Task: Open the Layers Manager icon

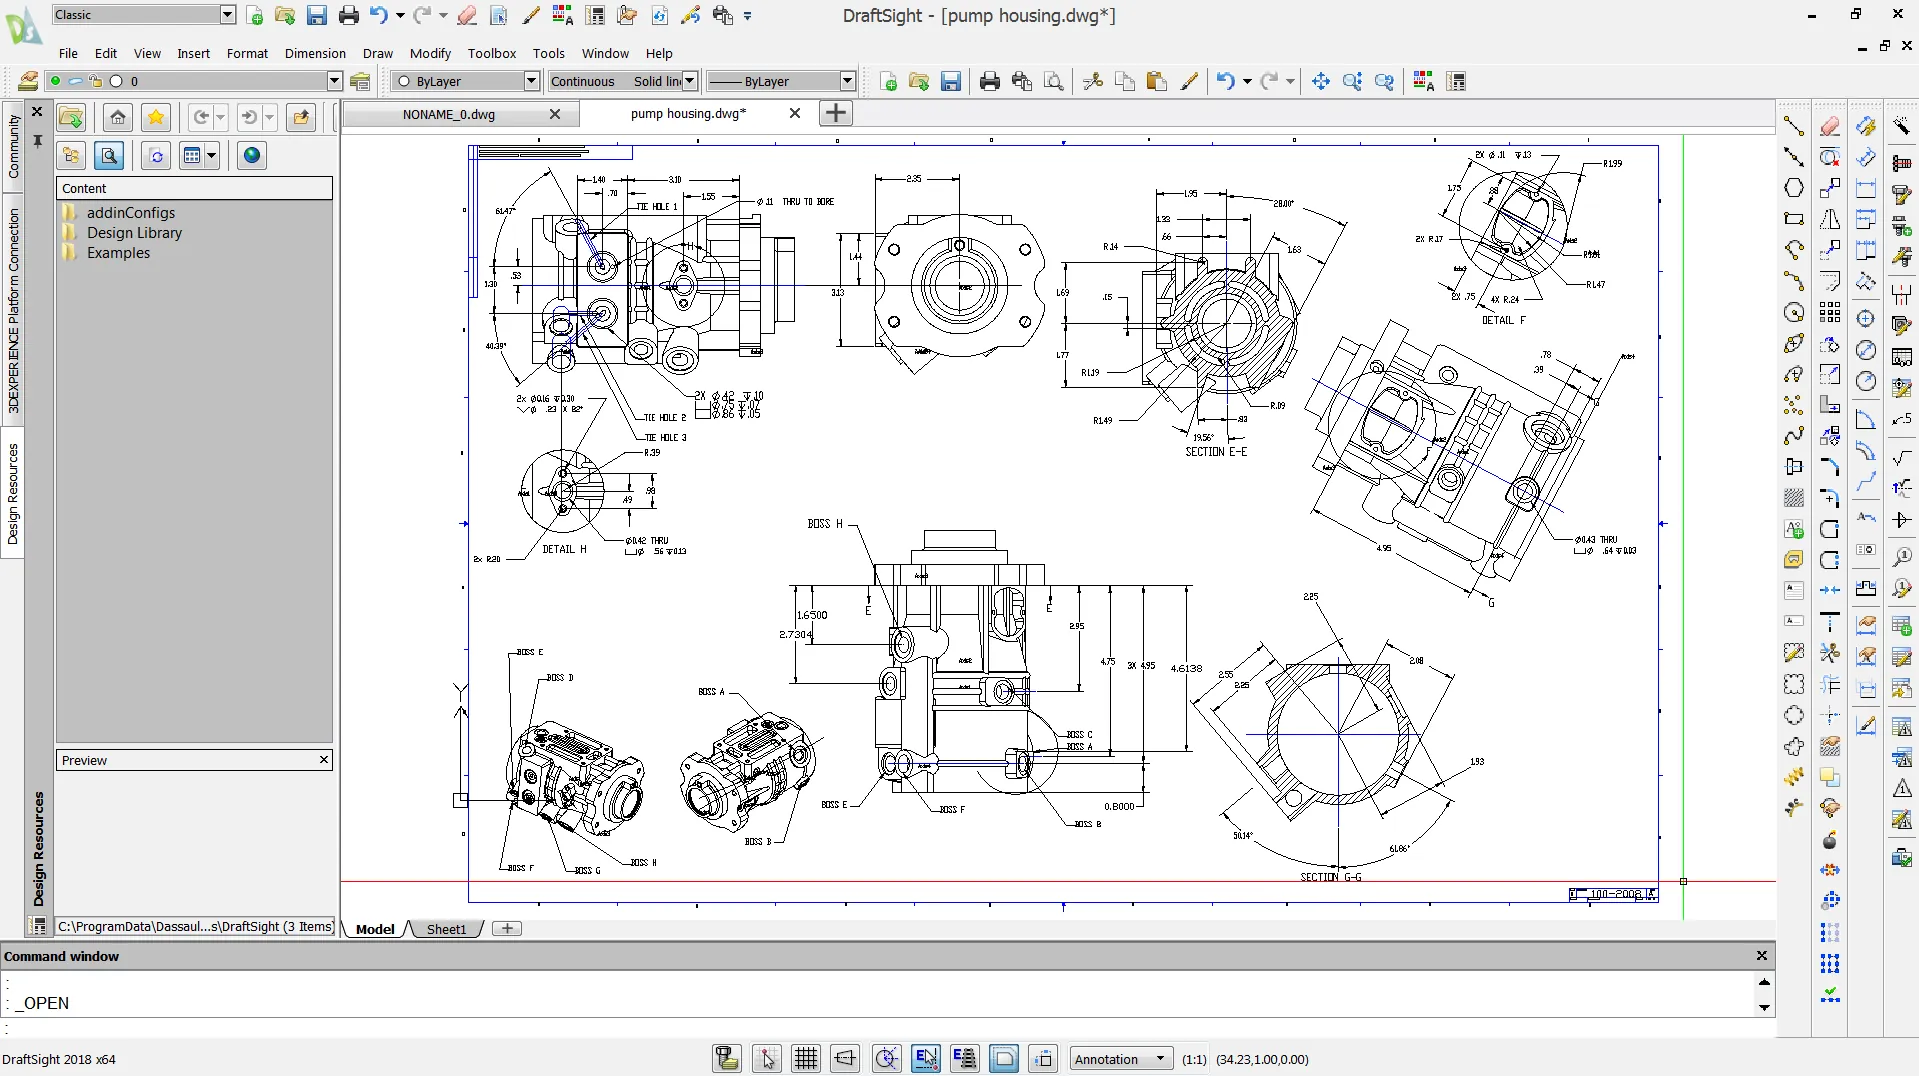Action: pyautogui.click(x=27, y=82)
